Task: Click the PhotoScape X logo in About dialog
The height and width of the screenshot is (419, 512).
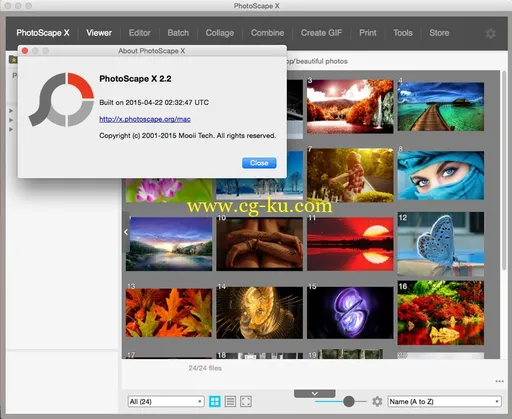Action: click(x=61, y=100)
